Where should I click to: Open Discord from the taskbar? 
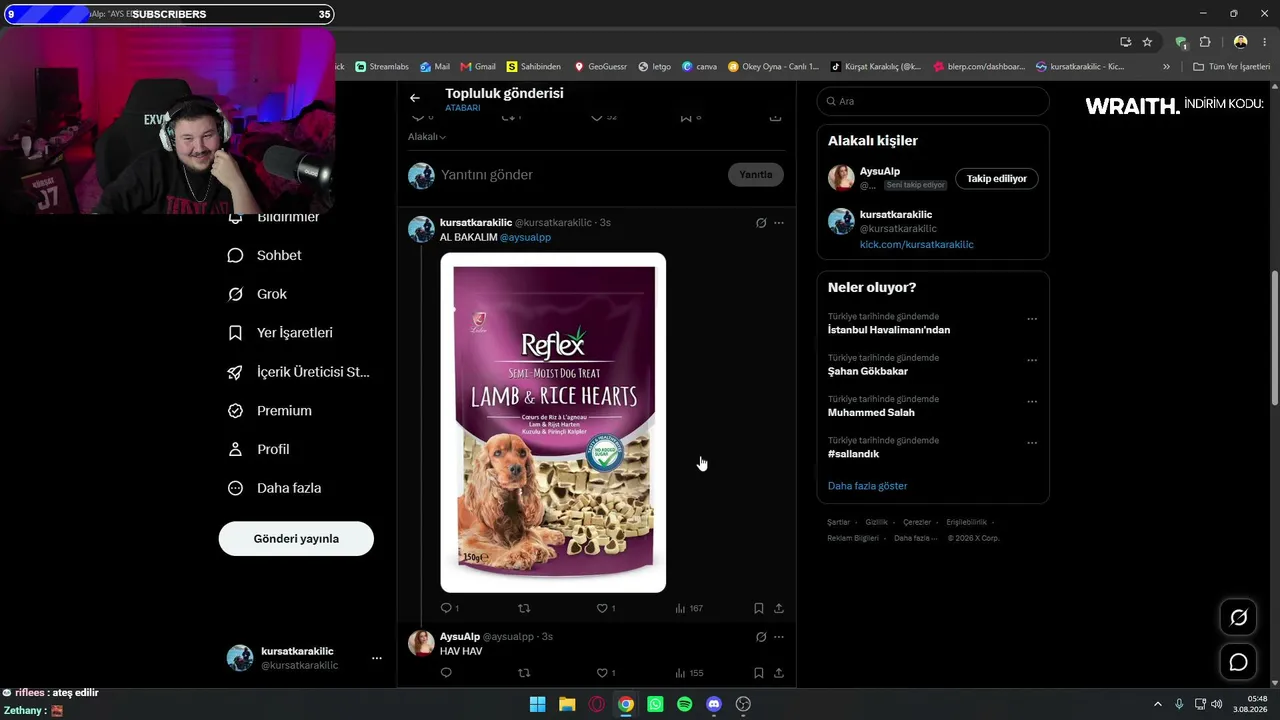(x=714, y=704)
